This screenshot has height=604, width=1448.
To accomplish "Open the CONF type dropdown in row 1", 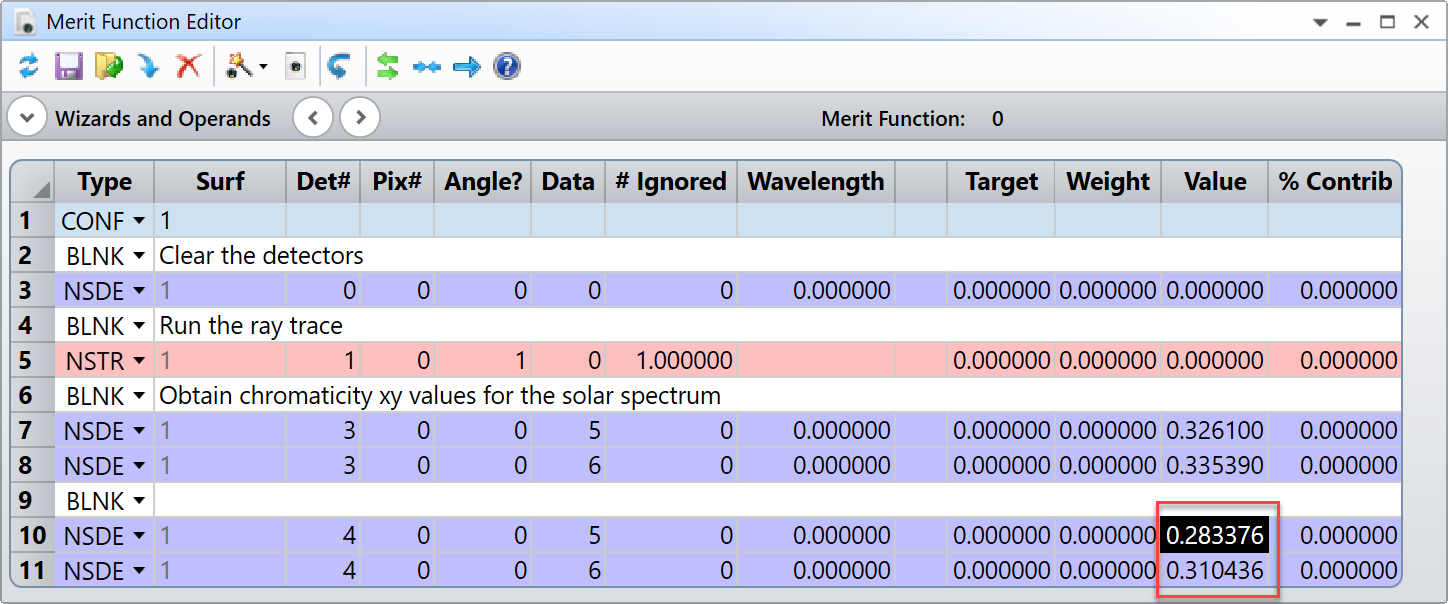I will tap(139, 221).
